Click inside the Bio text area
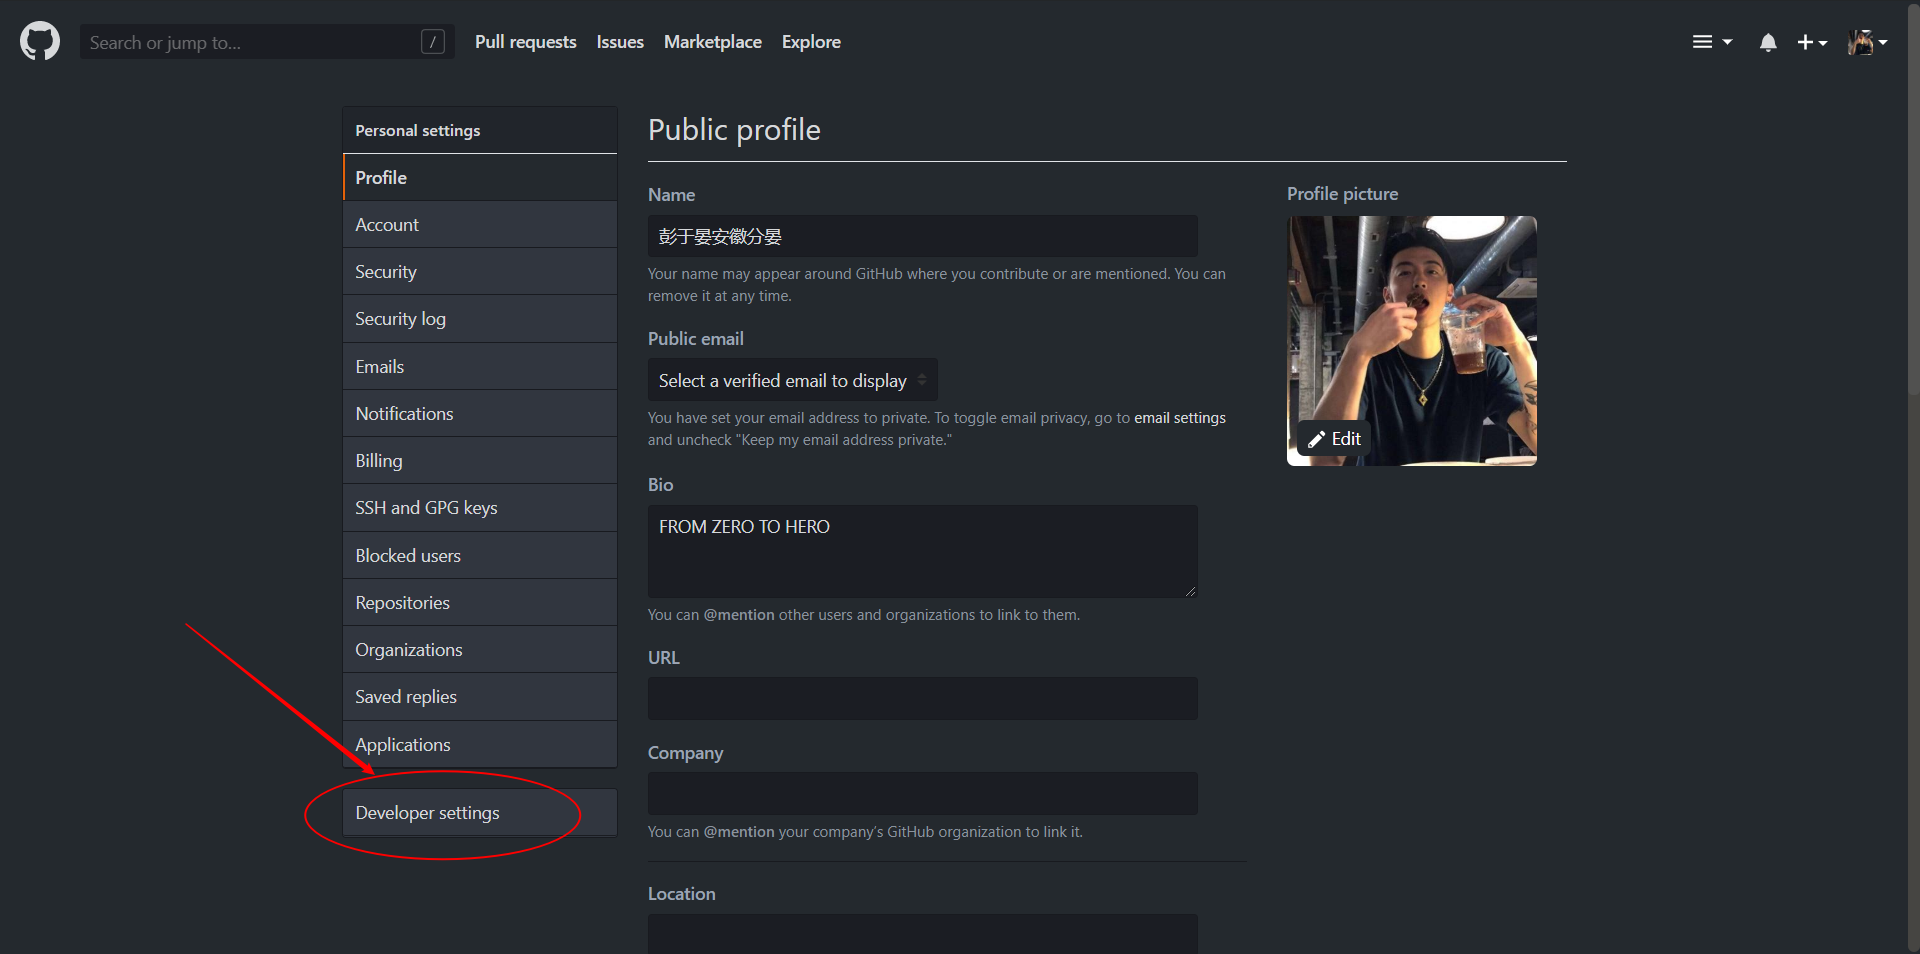This screenshot has width=1920, height=954. pyautogui.click(x=922, y=552)
